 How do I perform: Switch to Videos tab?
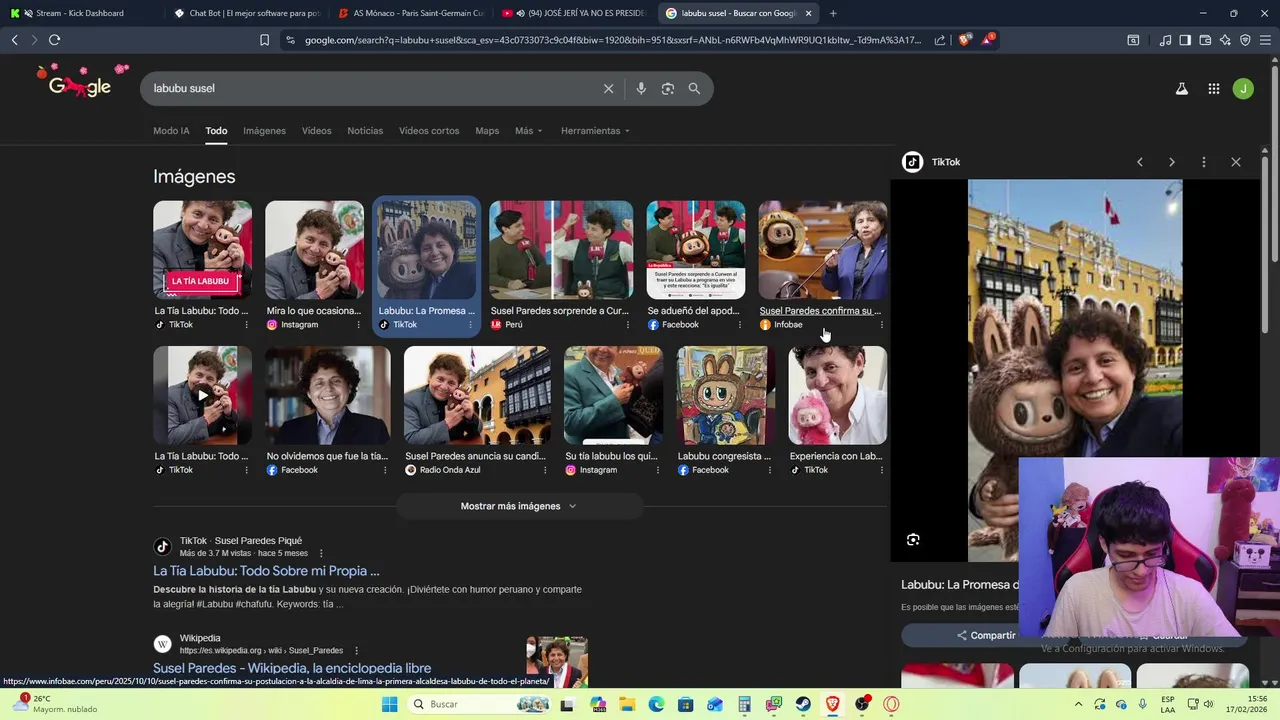pos(316,131)
